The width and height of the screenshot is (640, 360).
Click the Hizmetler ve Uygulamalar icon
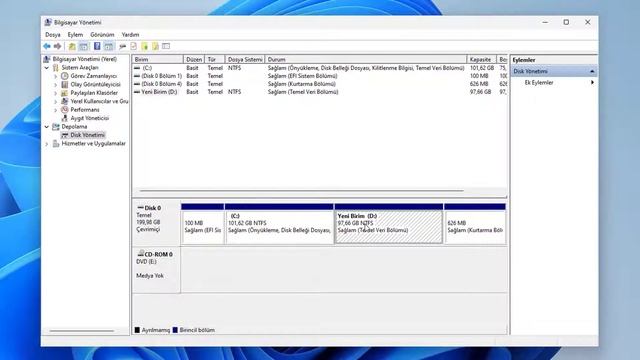(56, 144)
